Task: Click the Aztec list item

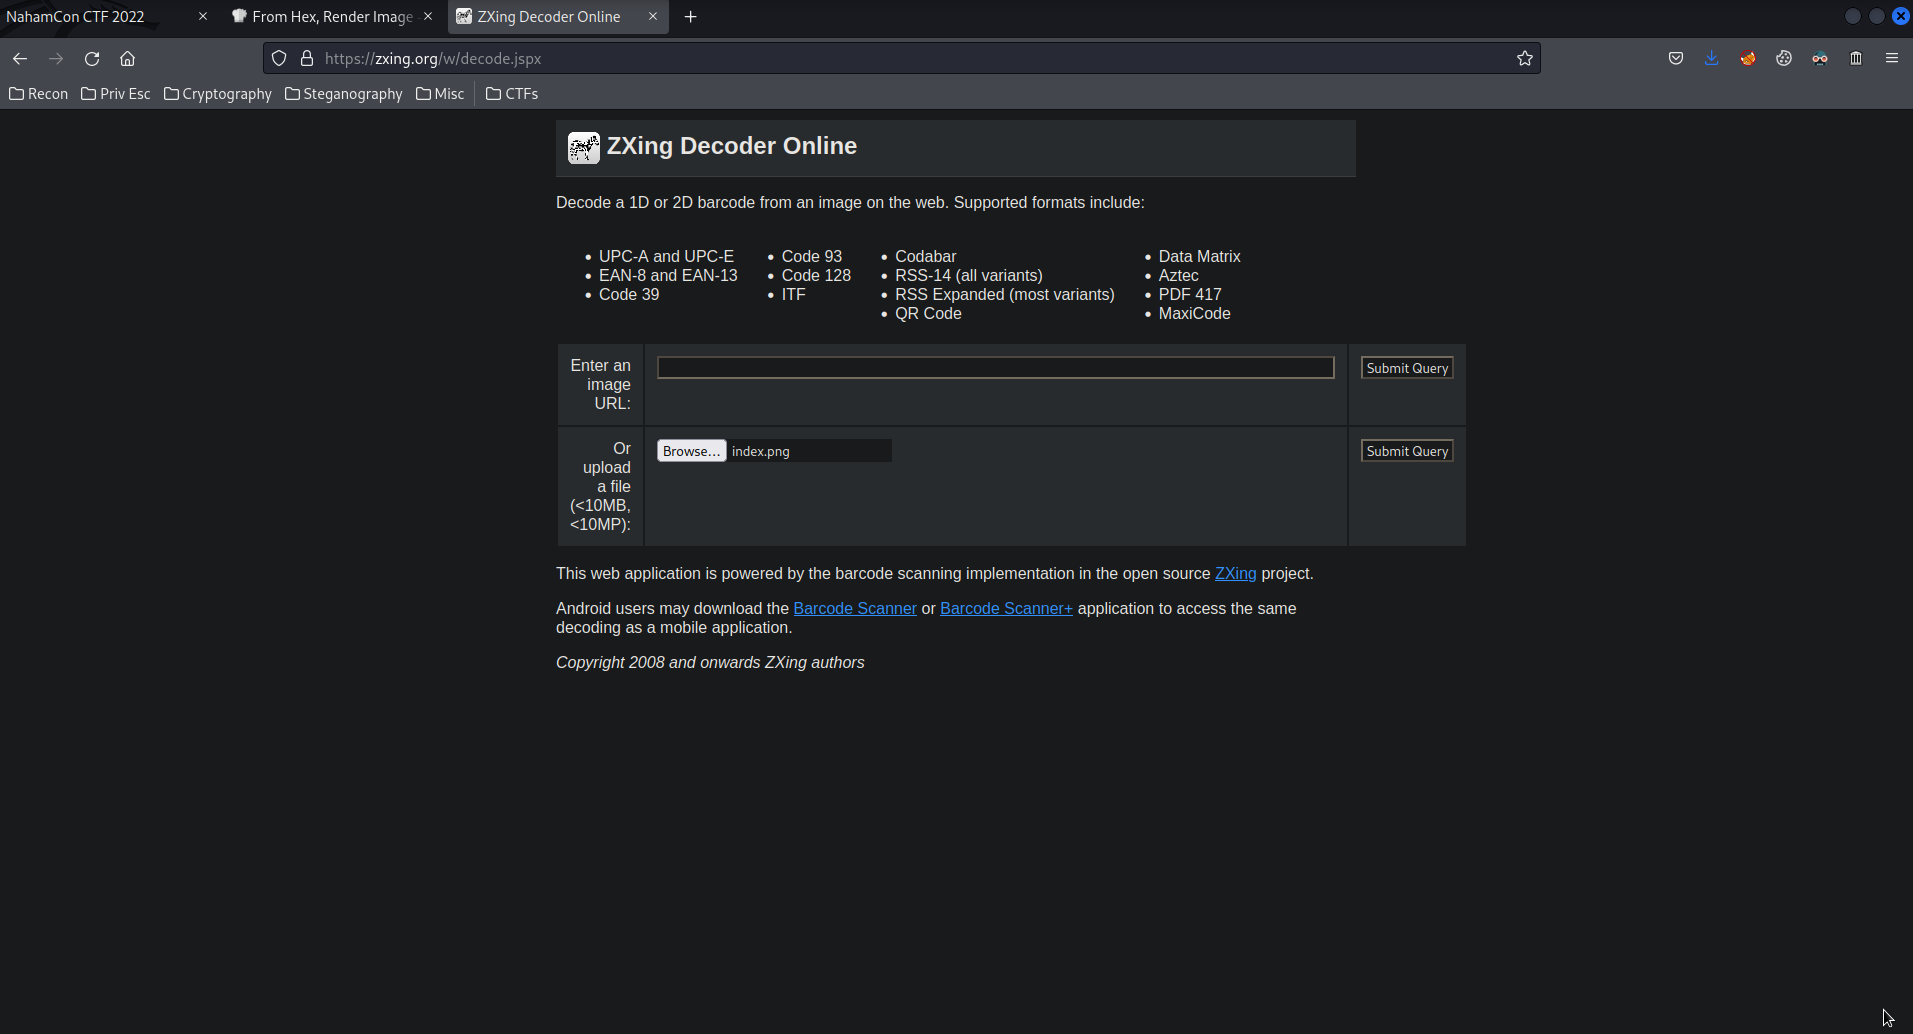Action: point(1178,276)
